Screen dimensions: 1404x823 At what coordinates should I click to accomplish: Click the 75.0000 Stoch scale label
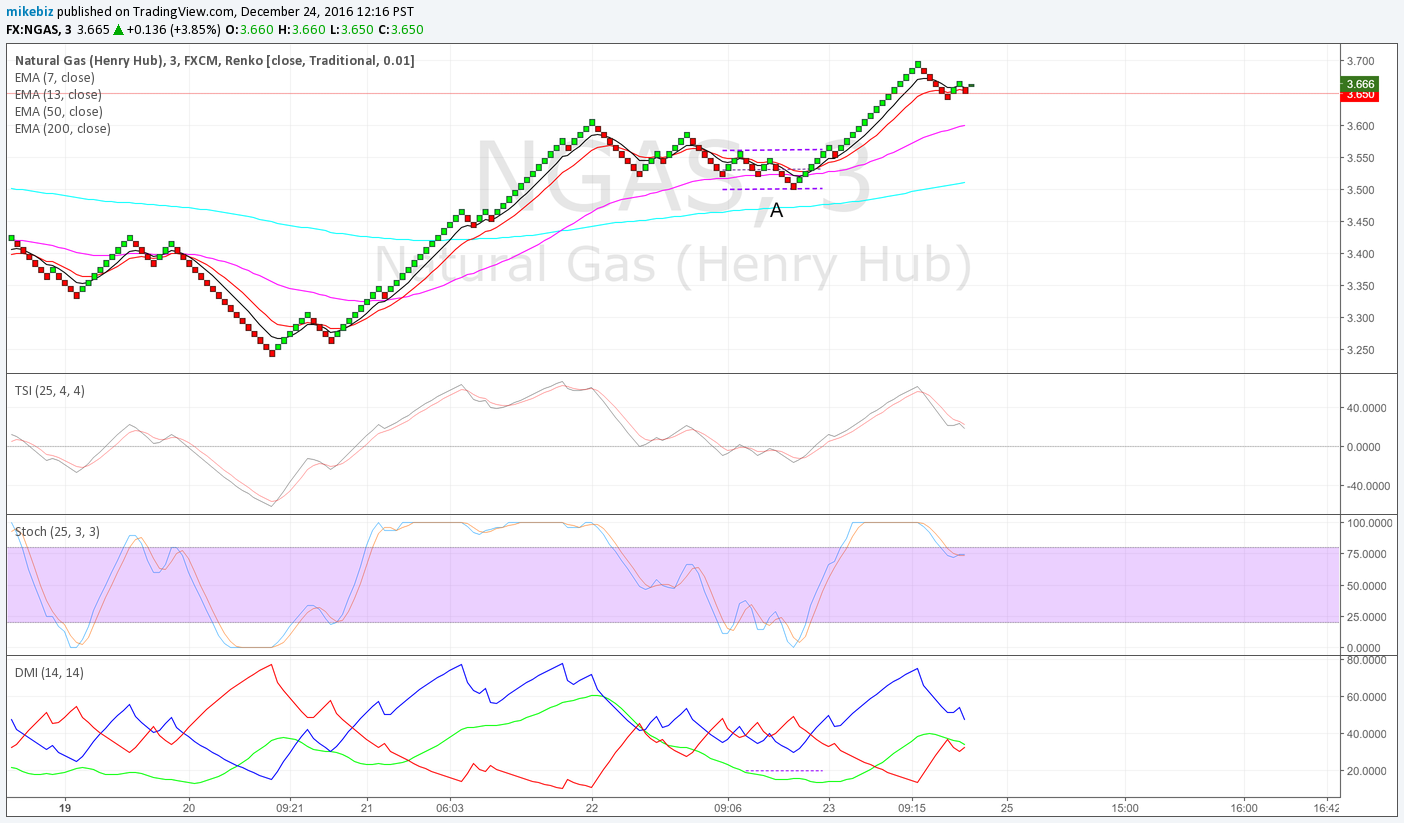[x=1368, y=554]
